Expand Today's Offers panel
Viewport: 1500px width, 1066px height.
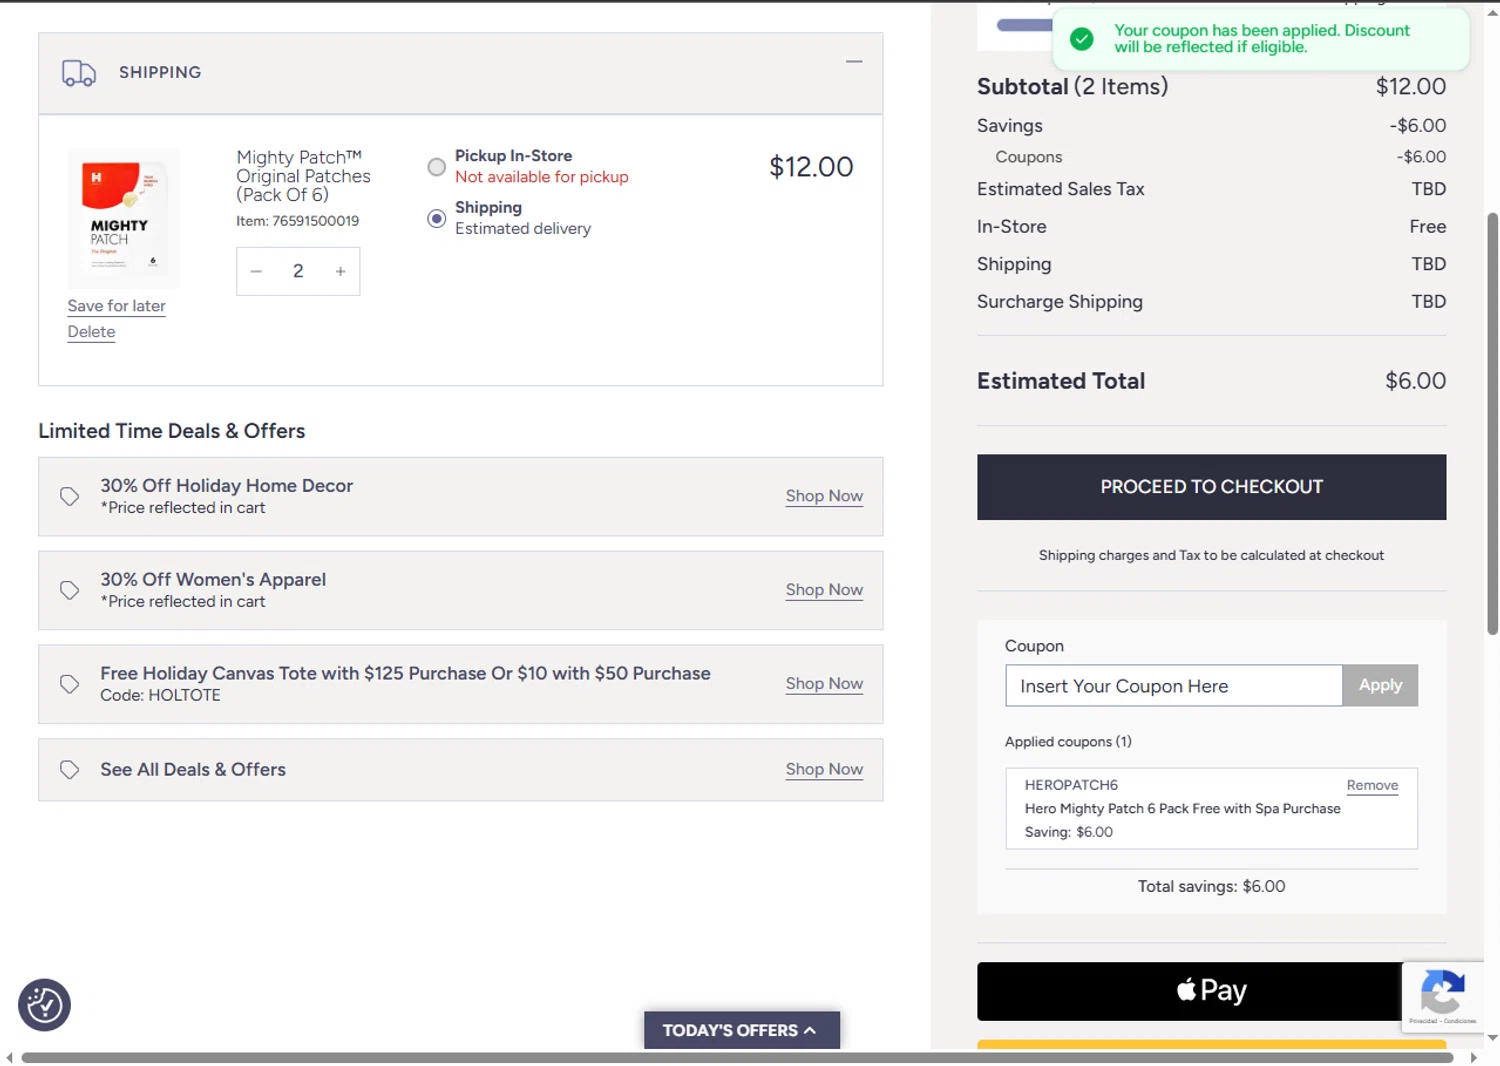[x=741, y=1030]
